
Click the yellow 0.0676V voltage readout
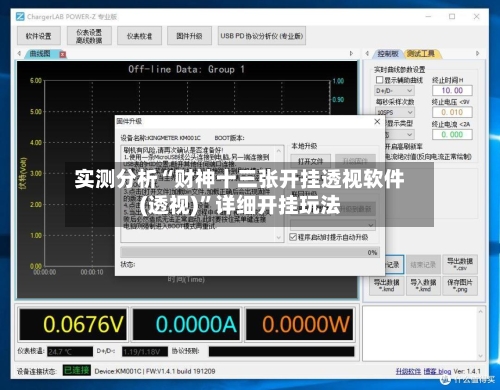coord(73,324)
